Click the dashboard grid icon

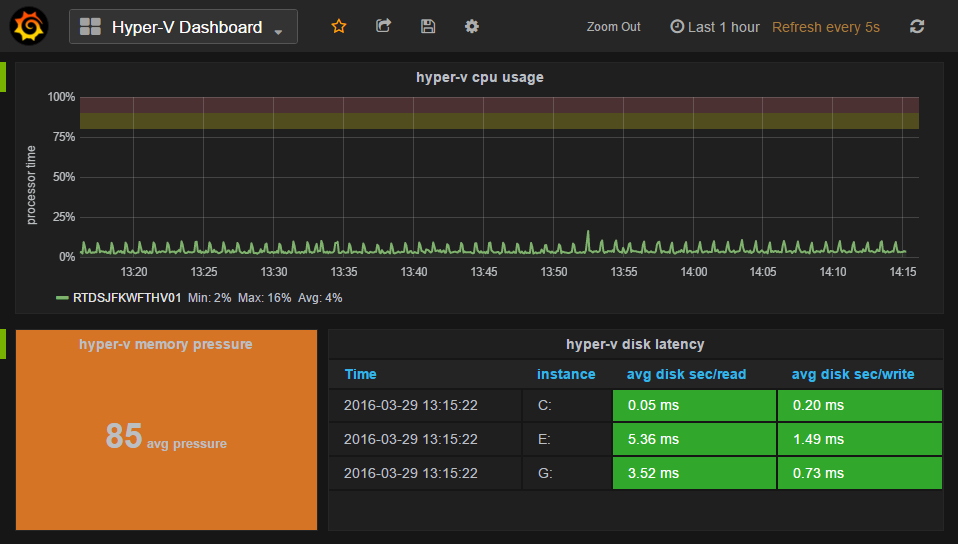coord(90,27)
